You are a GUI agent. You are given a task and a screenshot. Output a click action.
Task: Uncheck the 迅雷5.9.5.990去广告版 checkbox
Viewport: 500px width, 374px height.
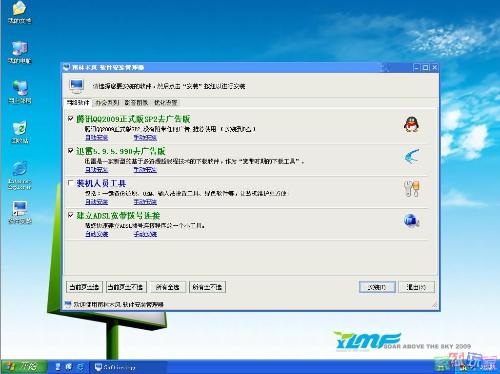pyautogui.click(x=70, y=151)
